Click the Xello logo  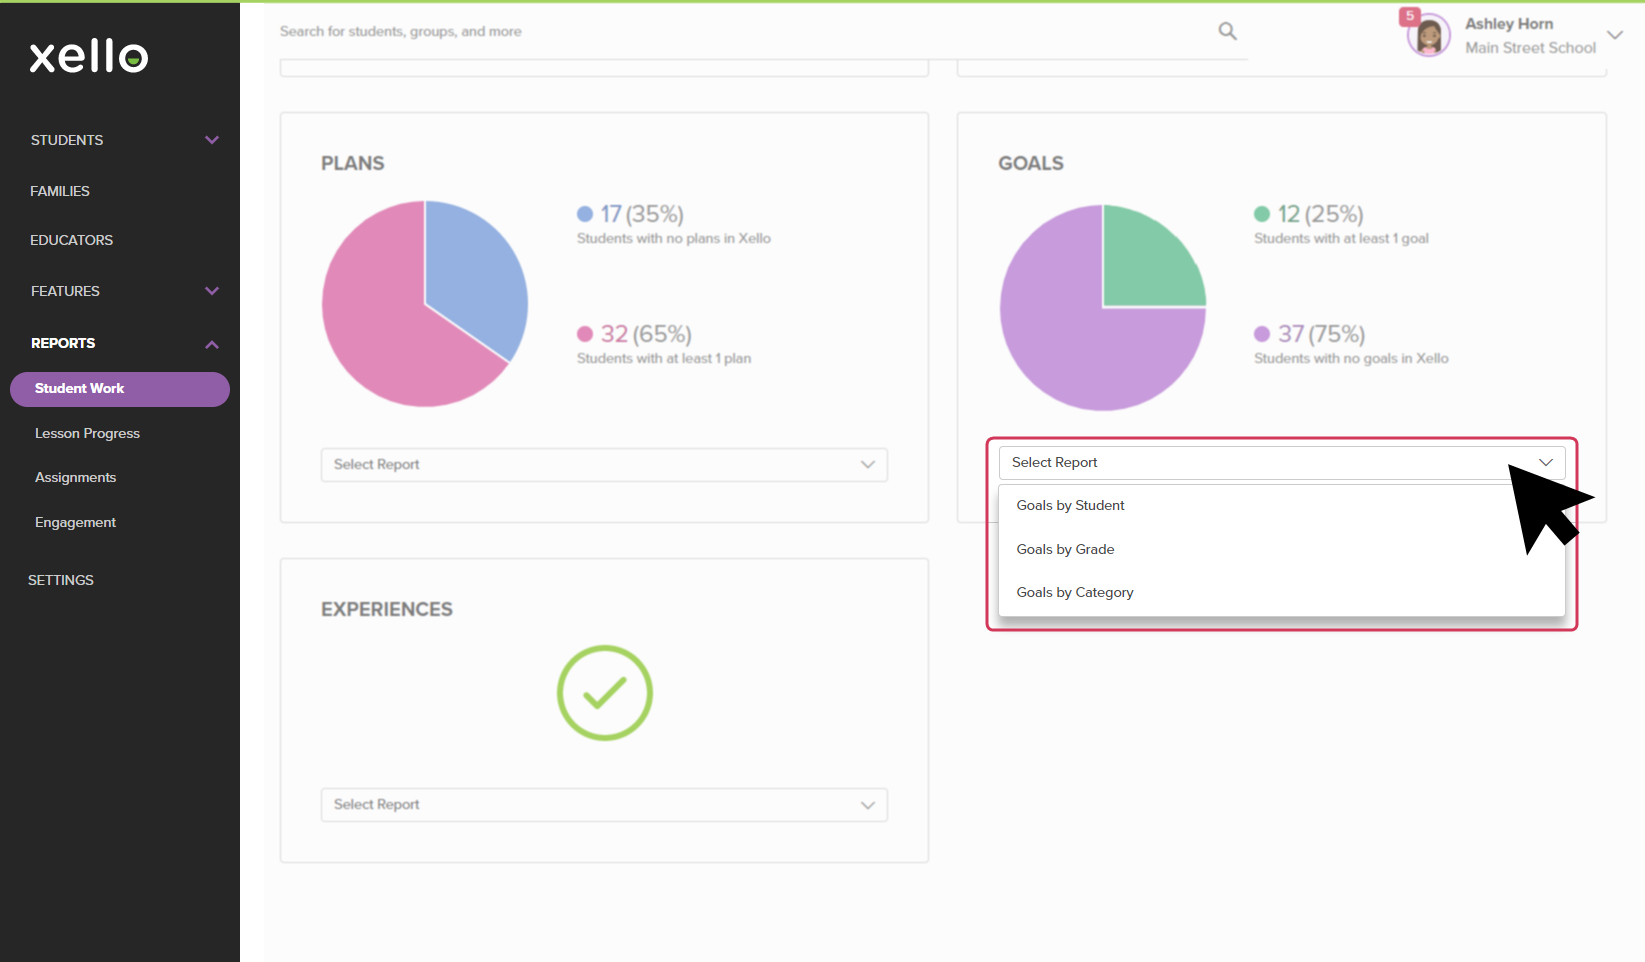coord(89,57)
